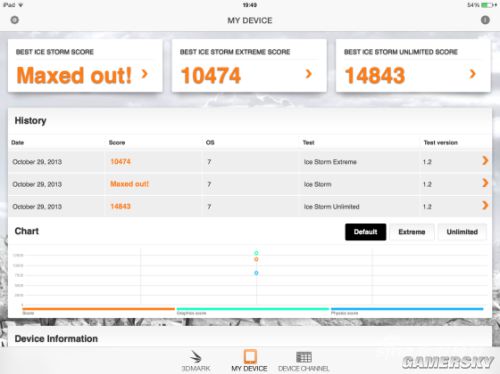This screenshot has height=374, width=500.
Task: Click the BEST ICE STORM EXTREME SCORE label
Action: 235,52
